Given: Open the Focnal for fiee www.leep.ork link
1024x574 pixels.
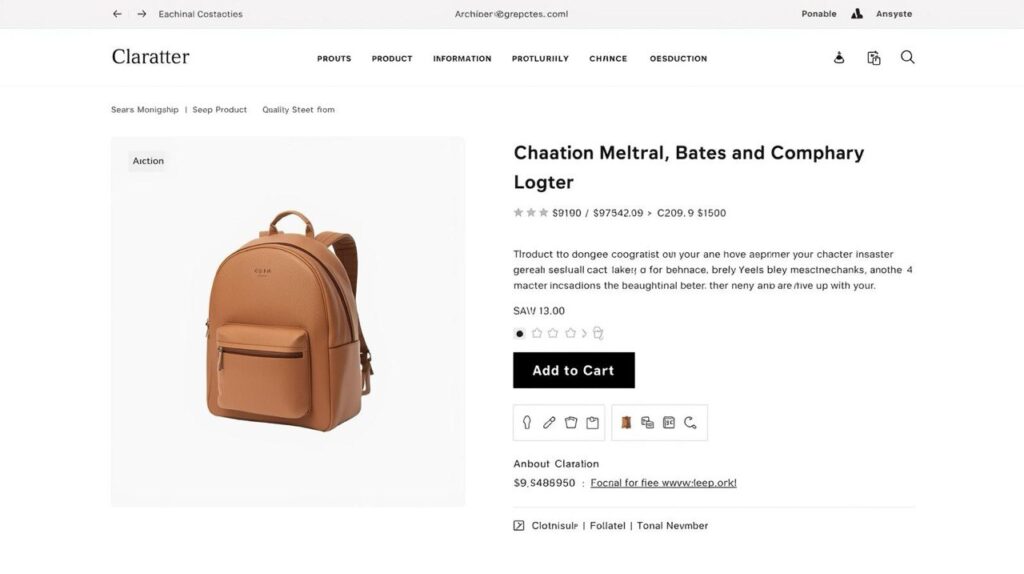Looking at the screenshot, I should [x=664, y=483].
